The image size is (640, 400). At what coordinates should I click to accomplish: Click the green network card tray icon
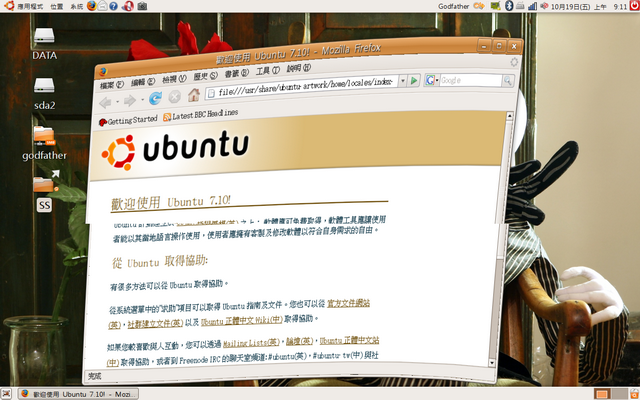pos(496,6)
